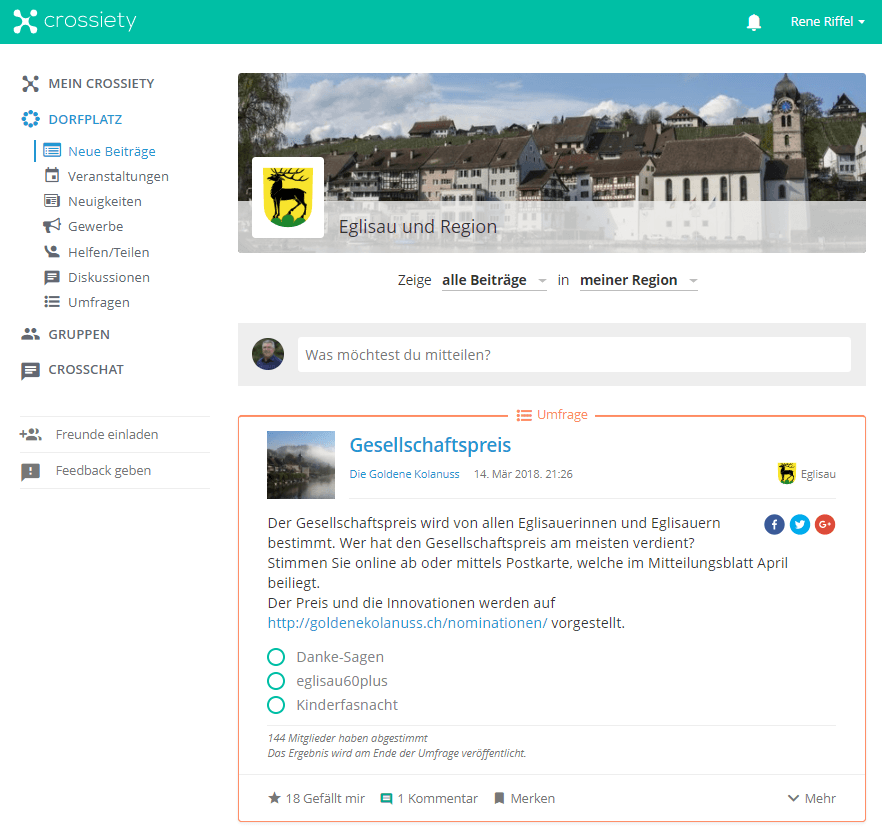Open GRUPPEN section

(79, 335)
